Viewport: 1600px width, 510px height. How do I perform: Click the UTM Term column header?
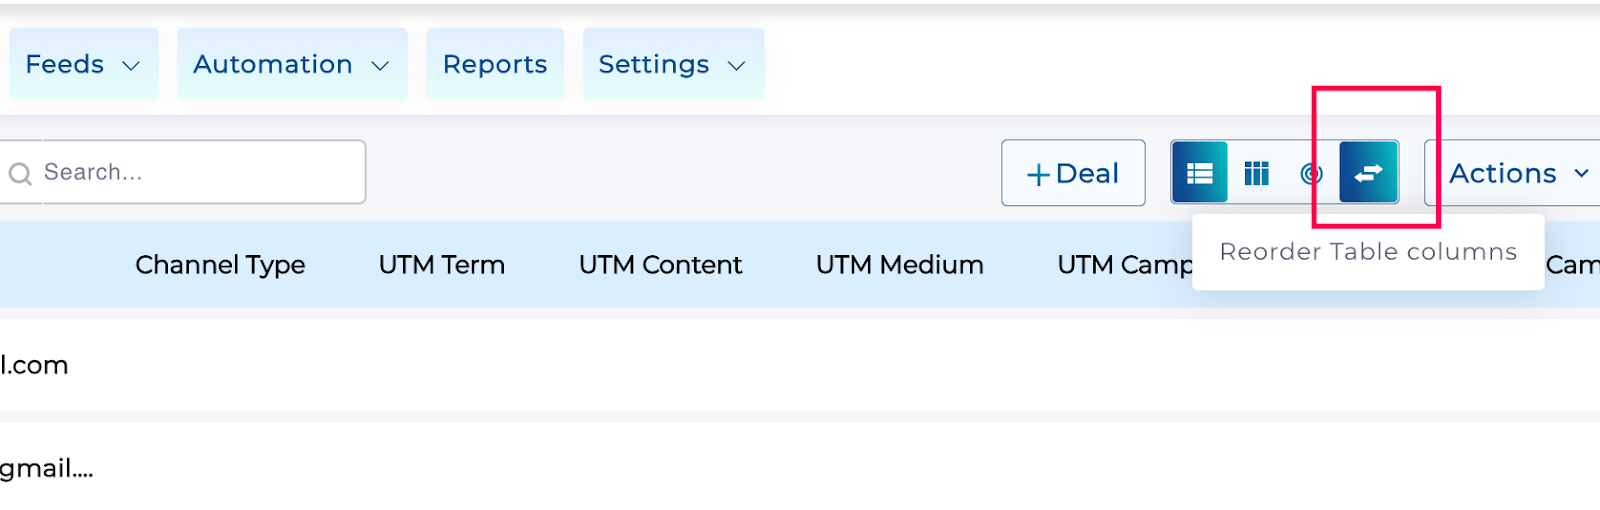pyautogui.click(x=442, y=265)
